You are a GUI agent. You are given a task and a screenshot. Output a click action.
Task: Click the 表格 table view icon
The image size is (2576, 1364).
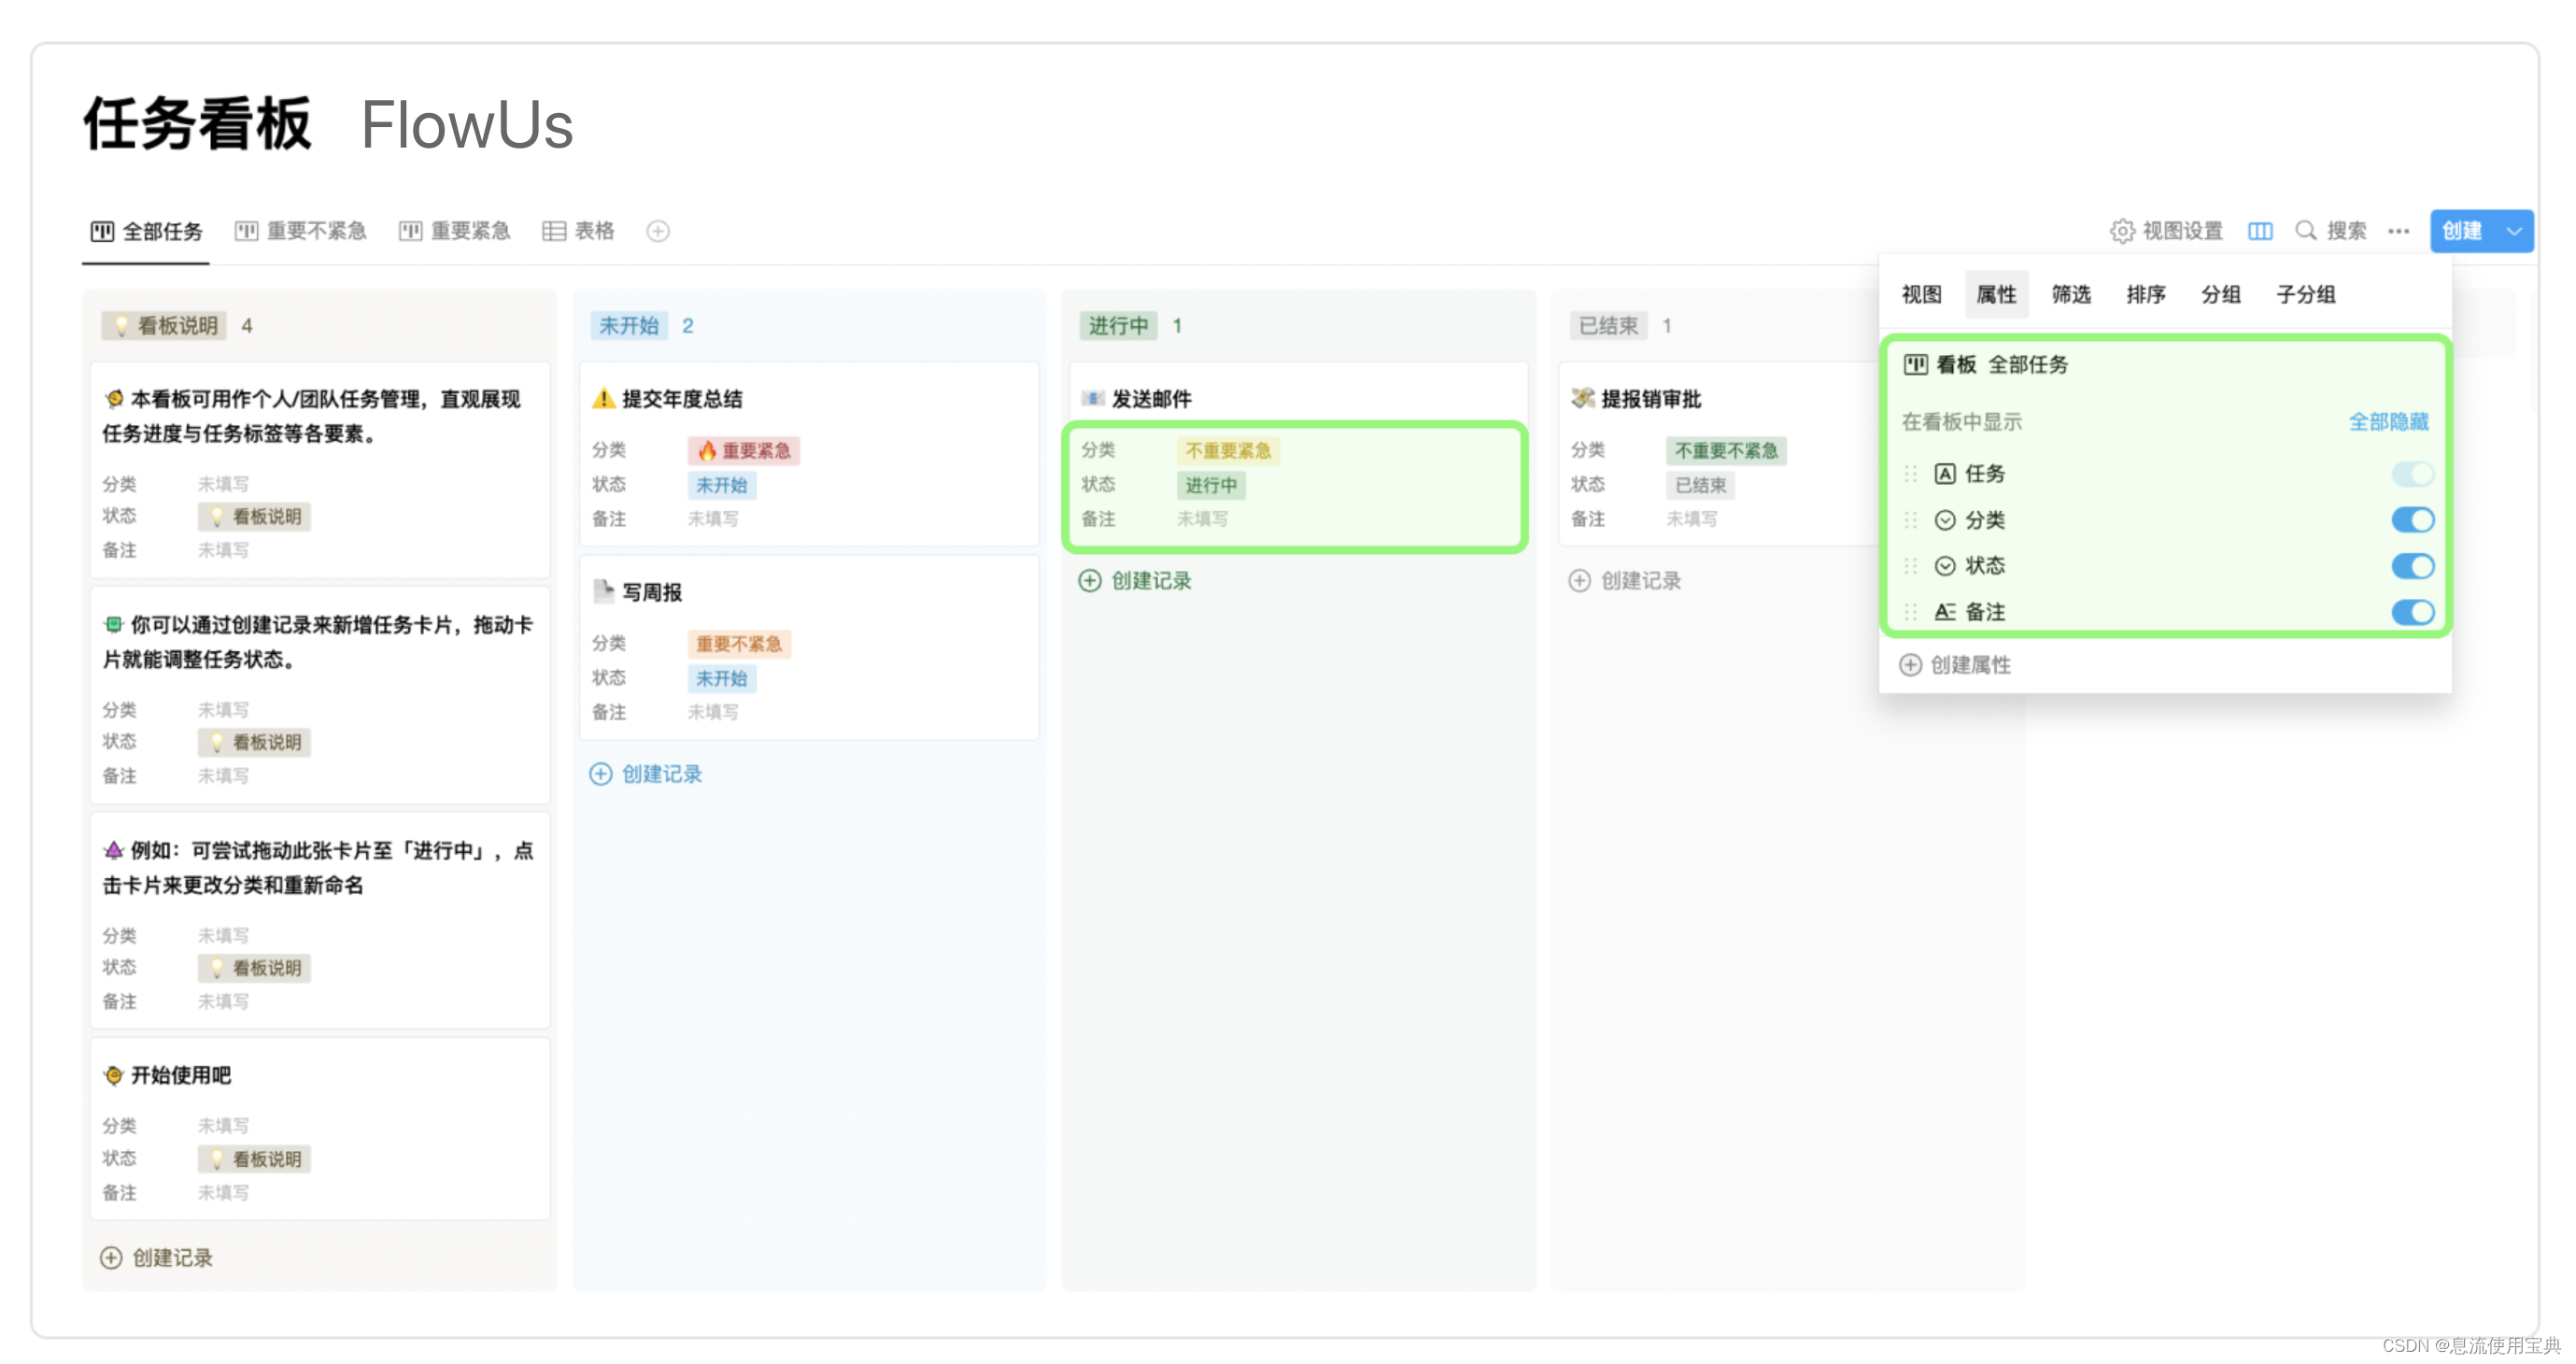coord(553,231)
